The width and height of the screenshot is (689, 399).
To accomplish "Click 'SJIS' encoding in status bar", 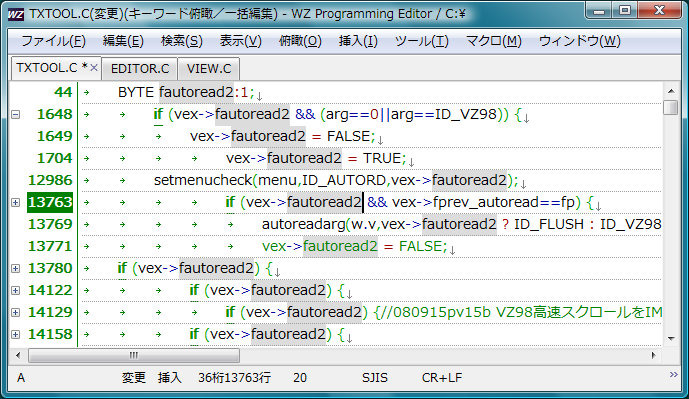I will [375, 378].
